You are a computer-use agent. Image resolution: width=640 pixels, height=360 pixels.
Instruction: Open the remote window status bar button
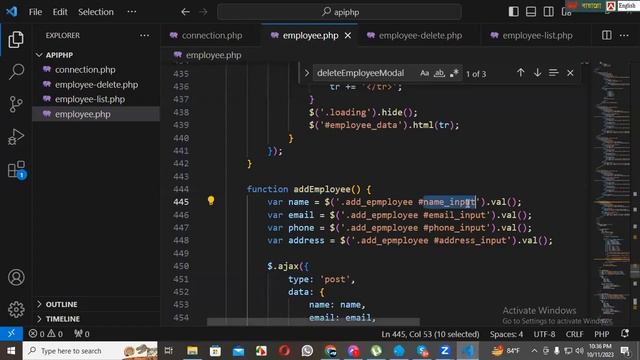click(11, 334)
